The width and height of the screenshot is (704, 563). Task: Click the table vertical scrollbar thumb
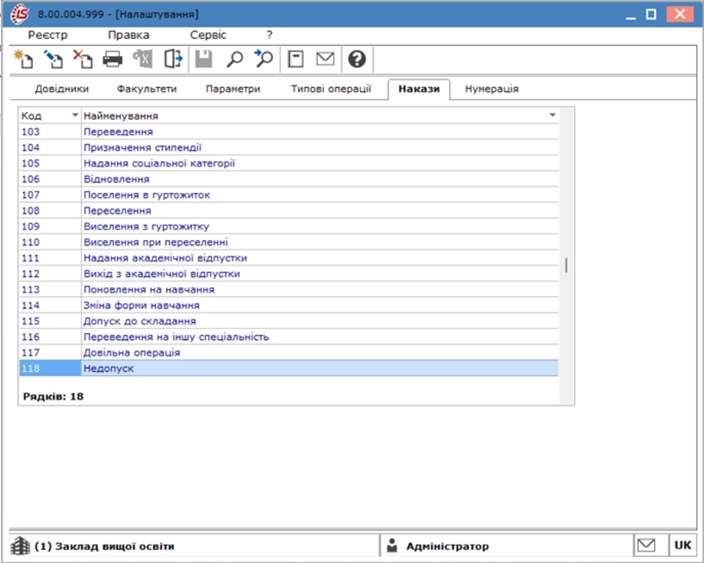tap(566, 265)
